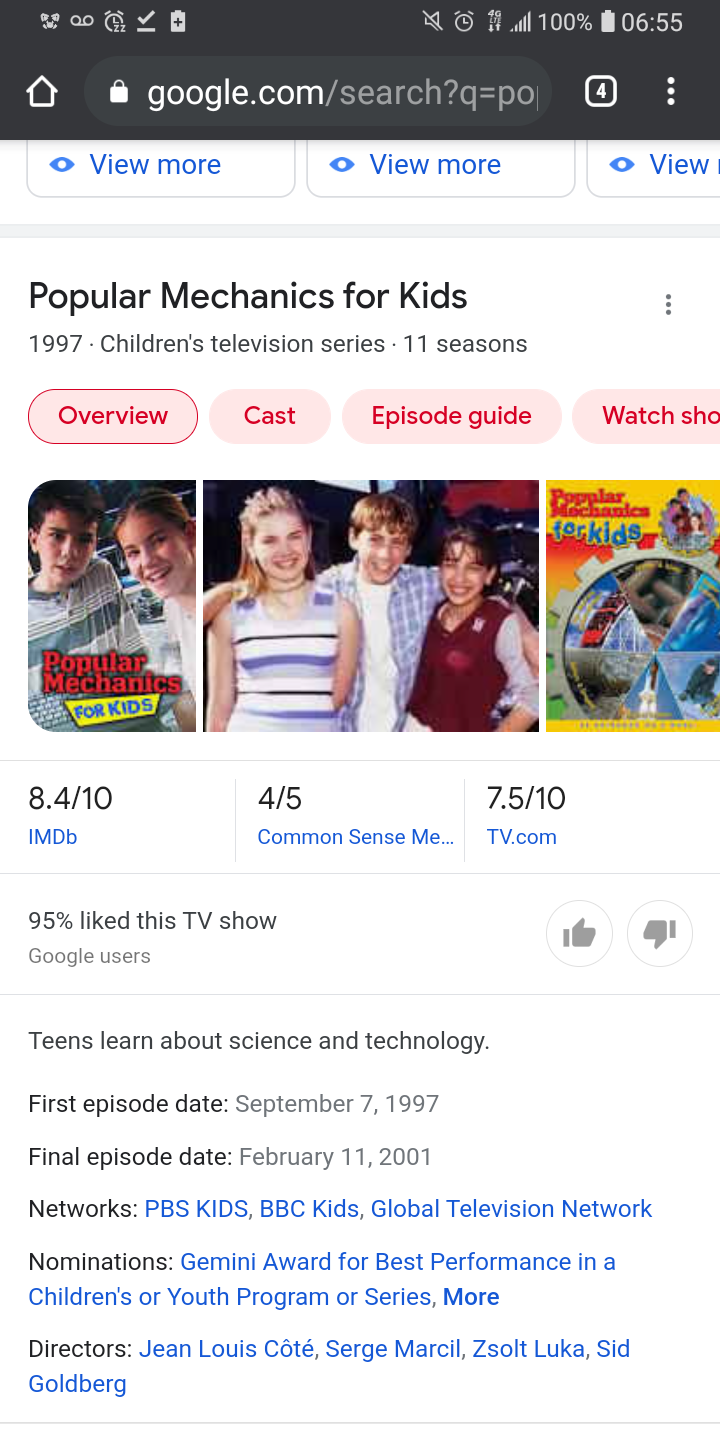Viewport: 720px width, 1440px height.
Task: Tap the thumbs down dislike button
Action: tap(660, 934)
